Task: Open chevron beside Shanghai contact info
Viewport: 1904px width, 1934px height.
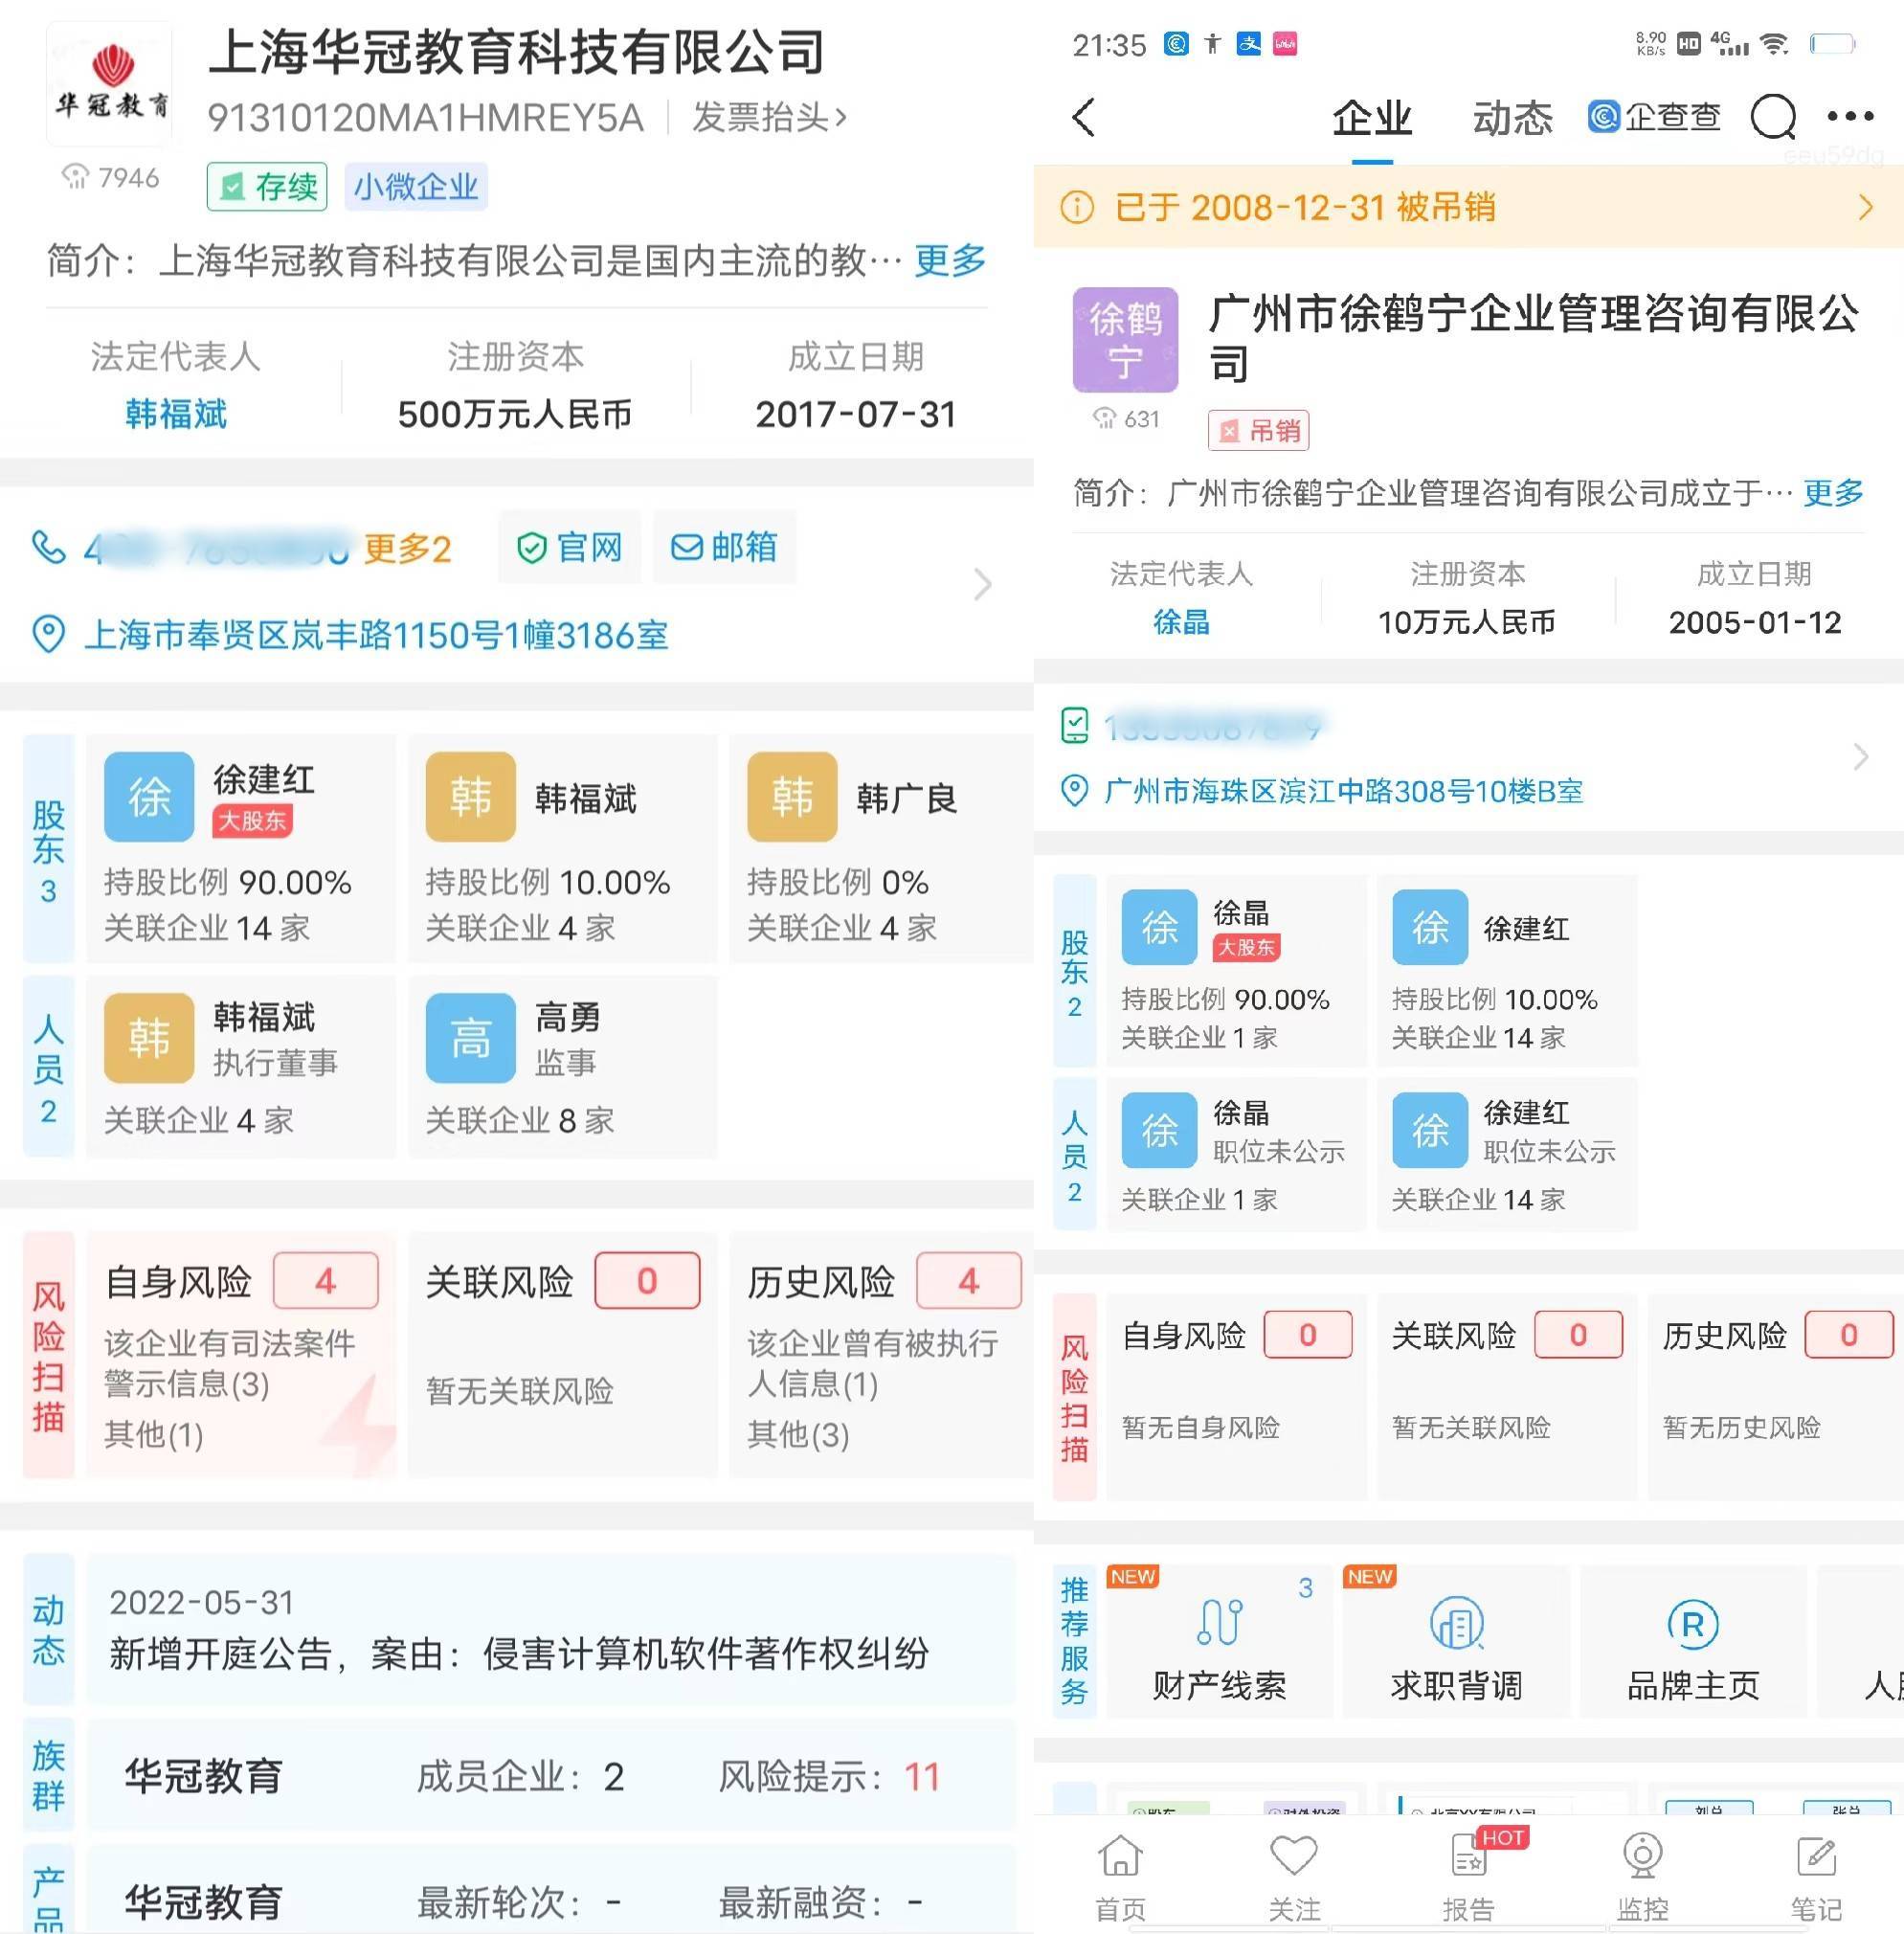Action: (982, 584)
